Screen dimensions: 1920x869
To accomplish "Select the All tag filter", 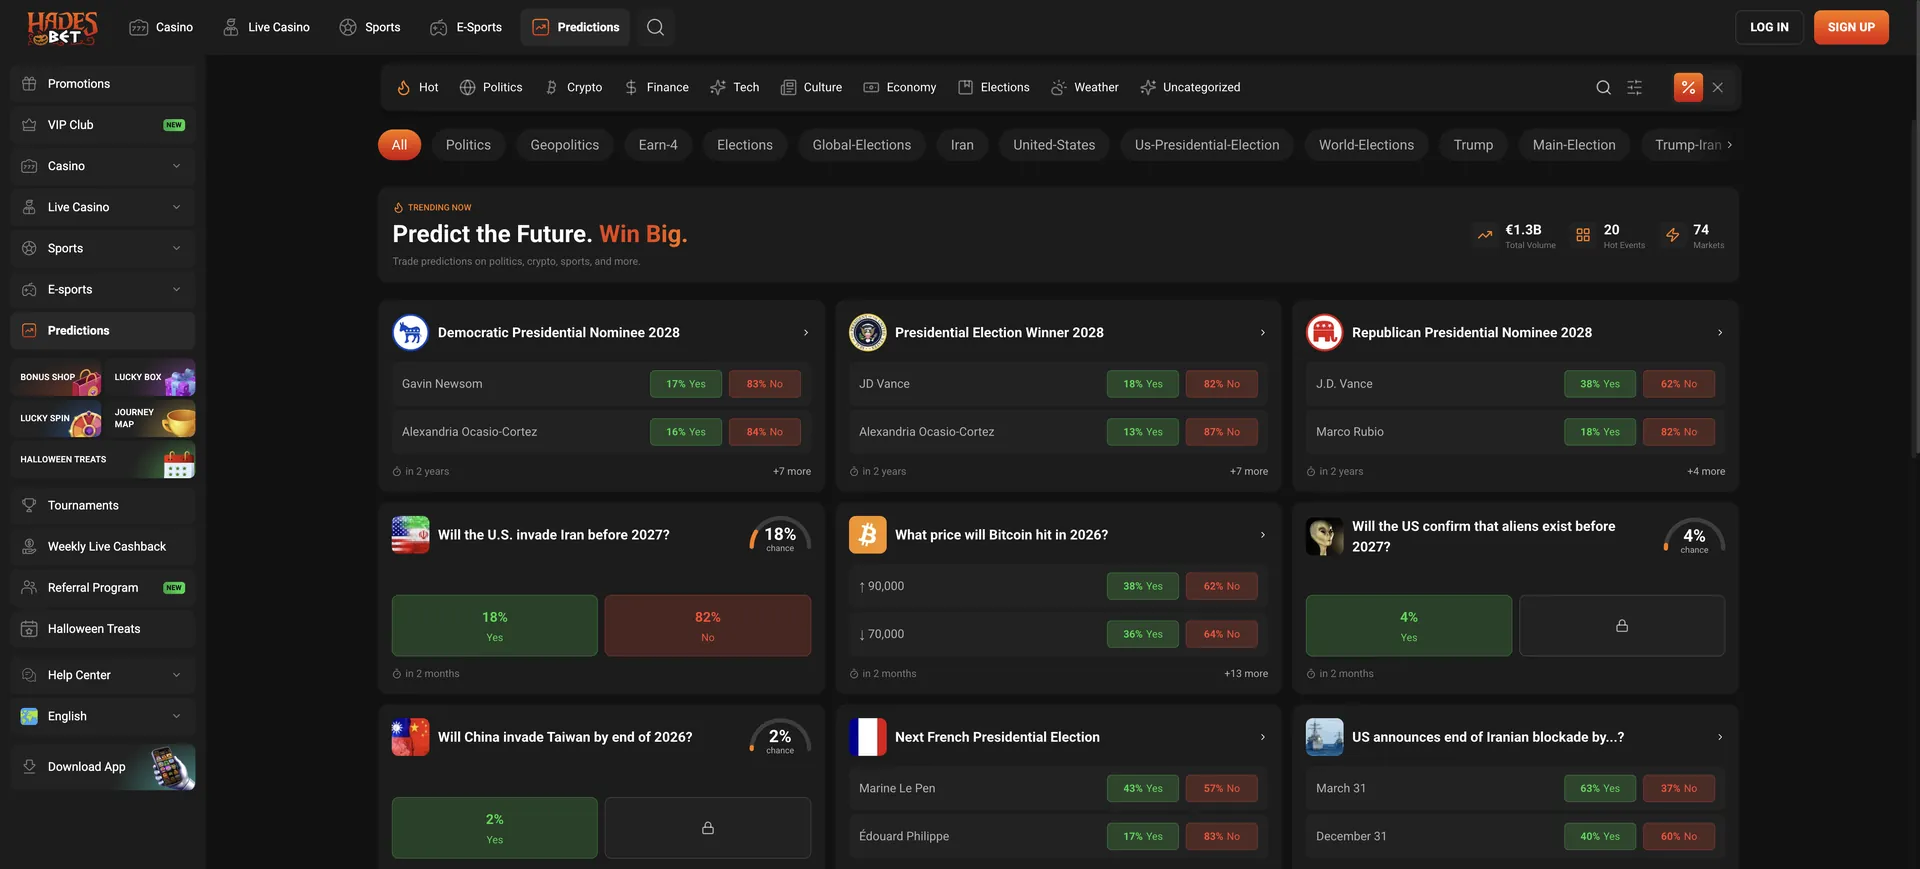I will tap(399, 145).
